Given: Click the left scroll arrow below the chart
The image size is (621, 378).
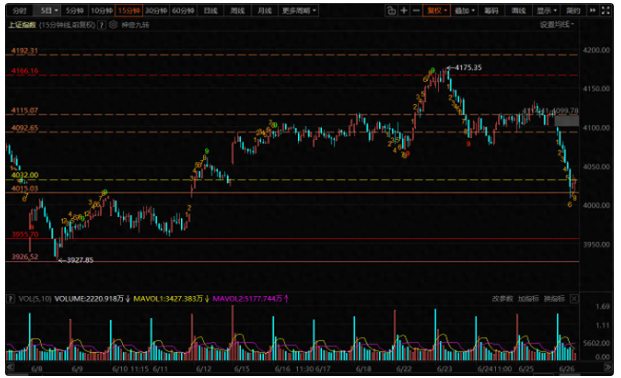Looking at the screenshot, I should 11,367.
